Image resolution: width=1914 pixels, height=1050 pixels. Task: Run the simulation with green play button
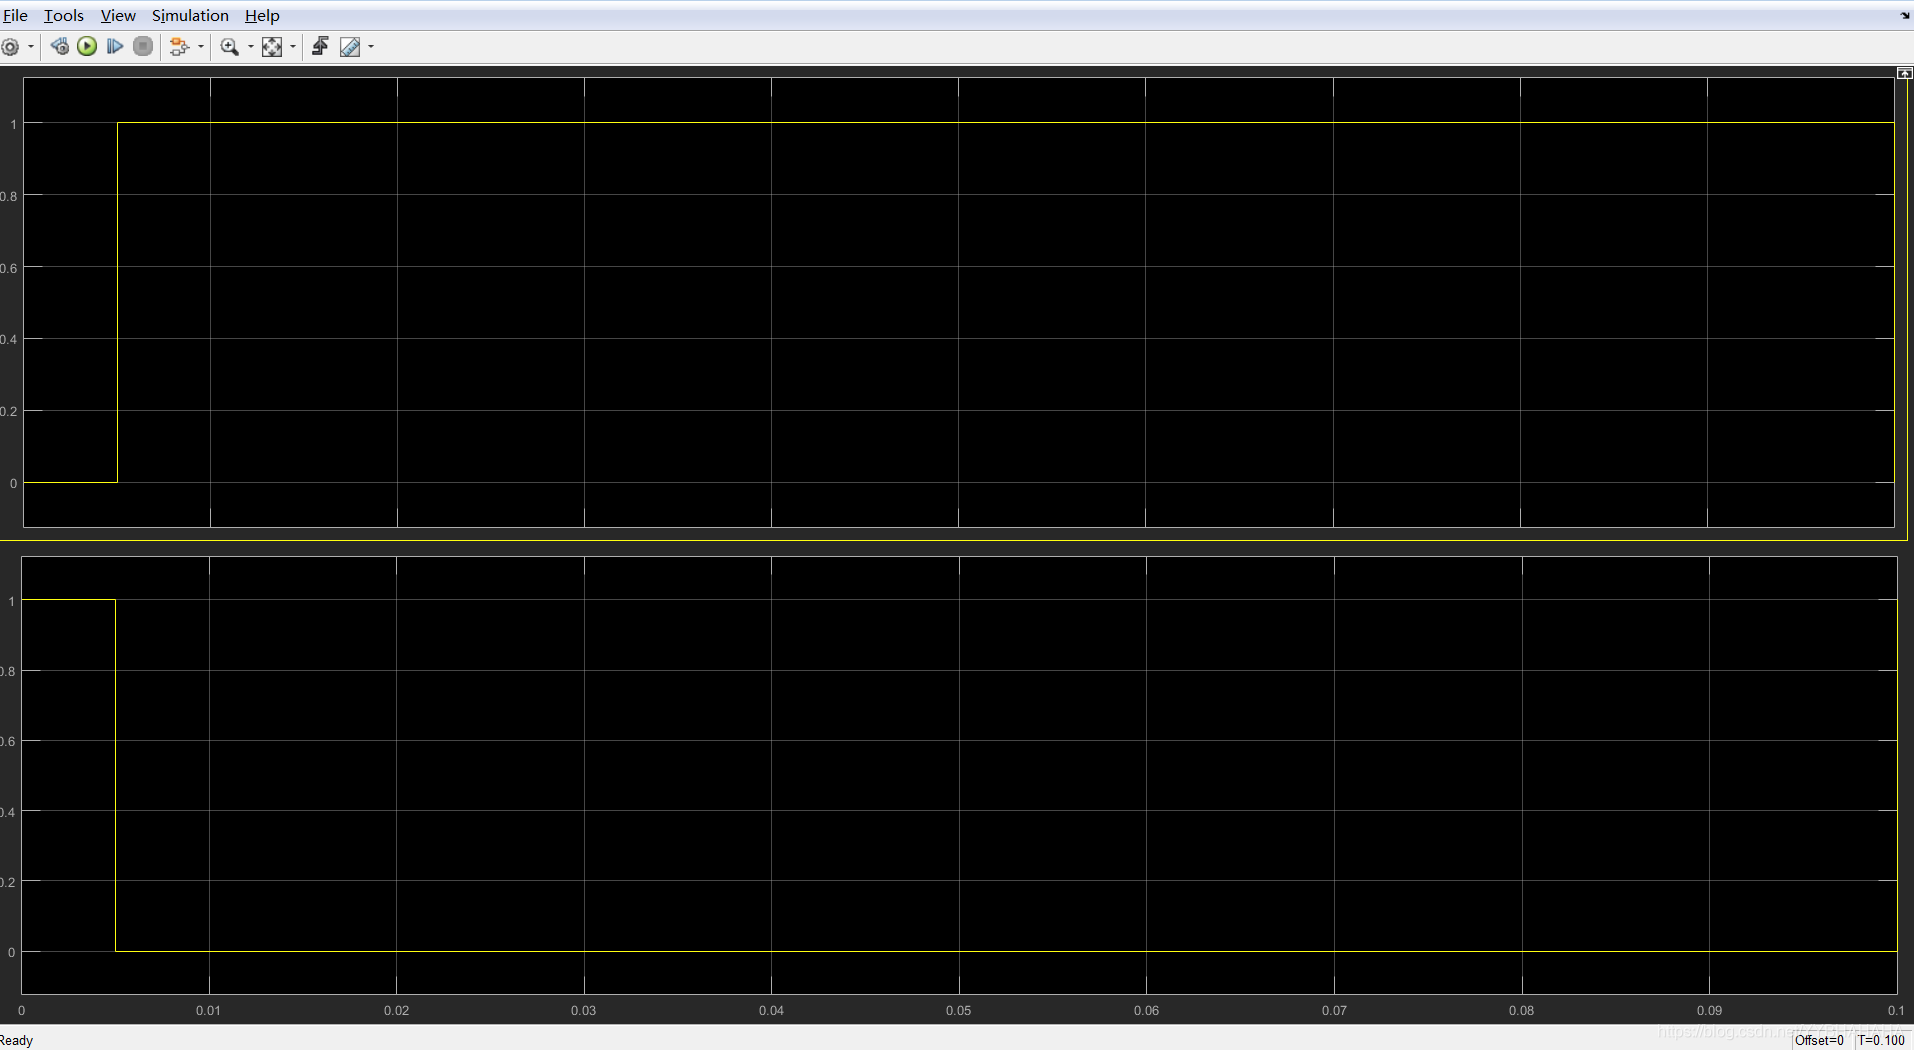(87, 46)
